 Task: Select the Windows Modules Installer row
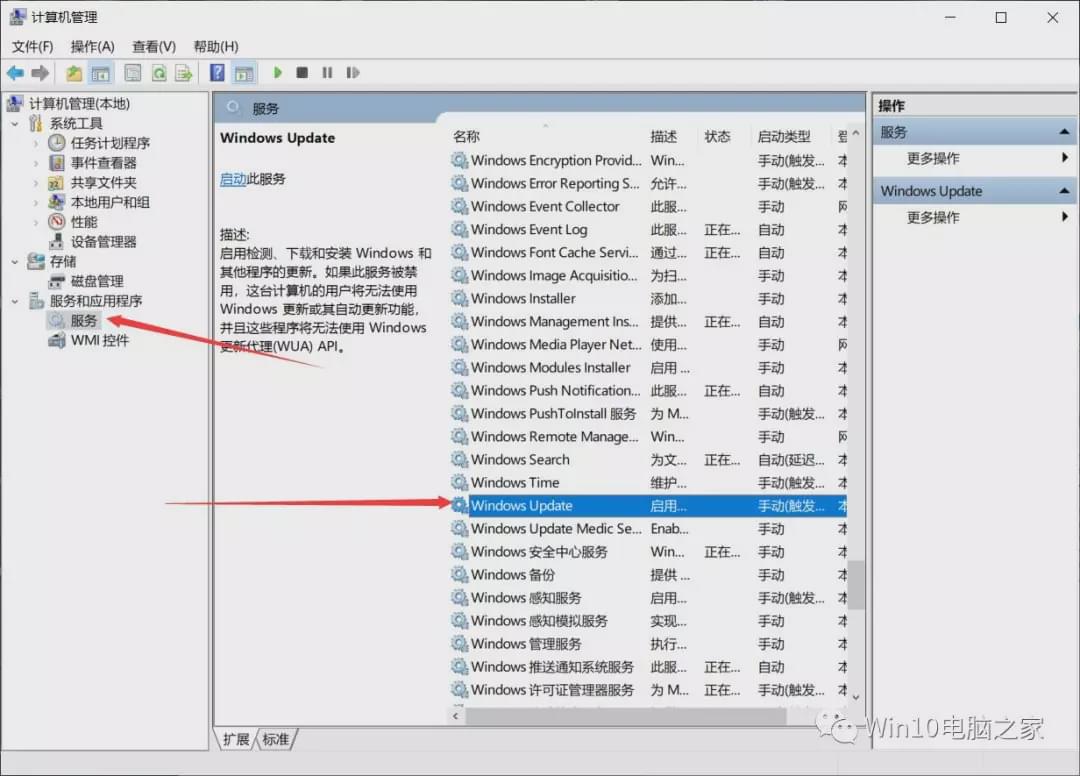[649, 368]
